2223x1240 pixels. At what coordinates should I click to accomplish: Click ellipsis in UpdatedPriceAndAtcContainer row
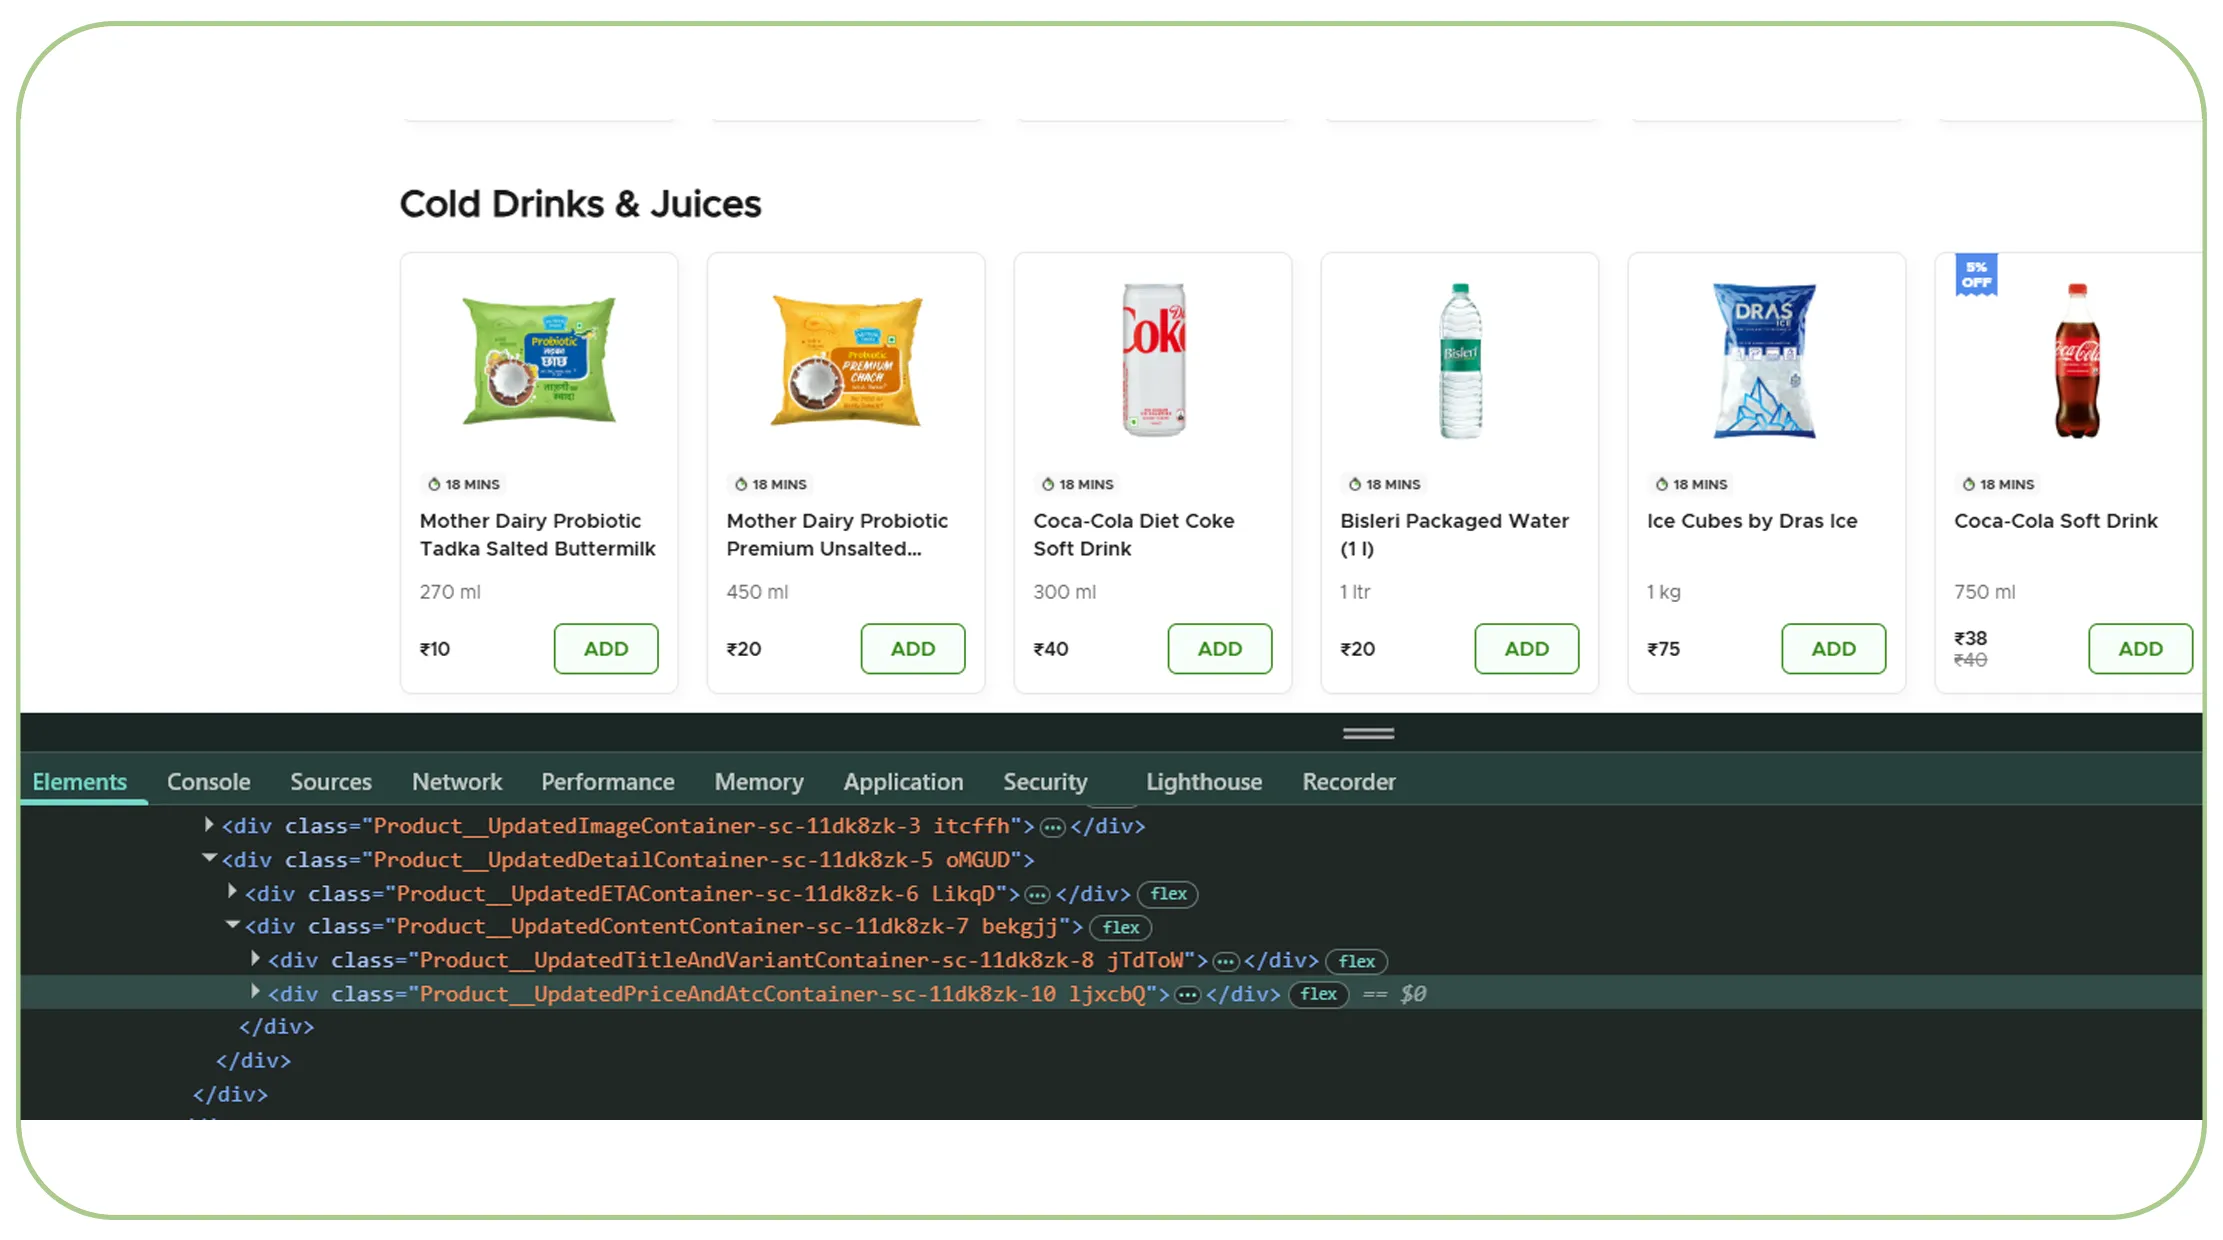(1187, 995)
